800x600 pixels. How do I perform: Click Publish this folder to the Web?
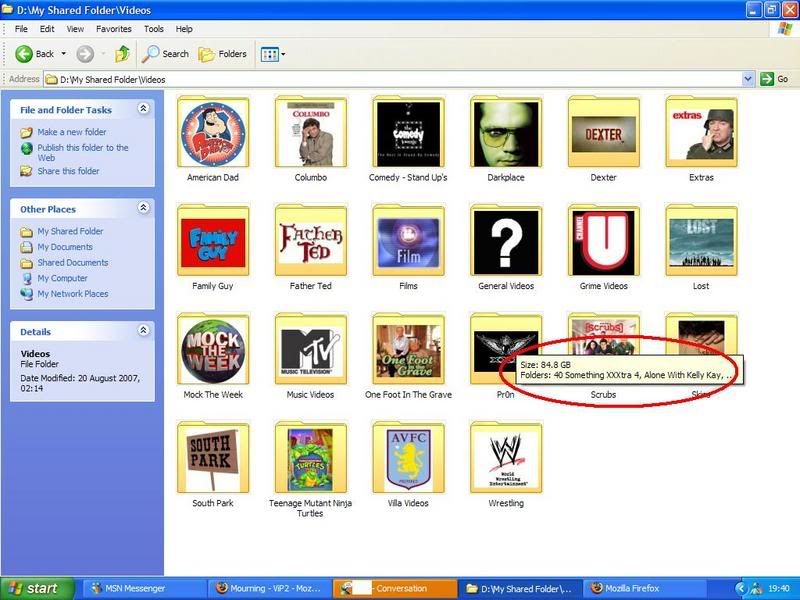click(74, 153)
